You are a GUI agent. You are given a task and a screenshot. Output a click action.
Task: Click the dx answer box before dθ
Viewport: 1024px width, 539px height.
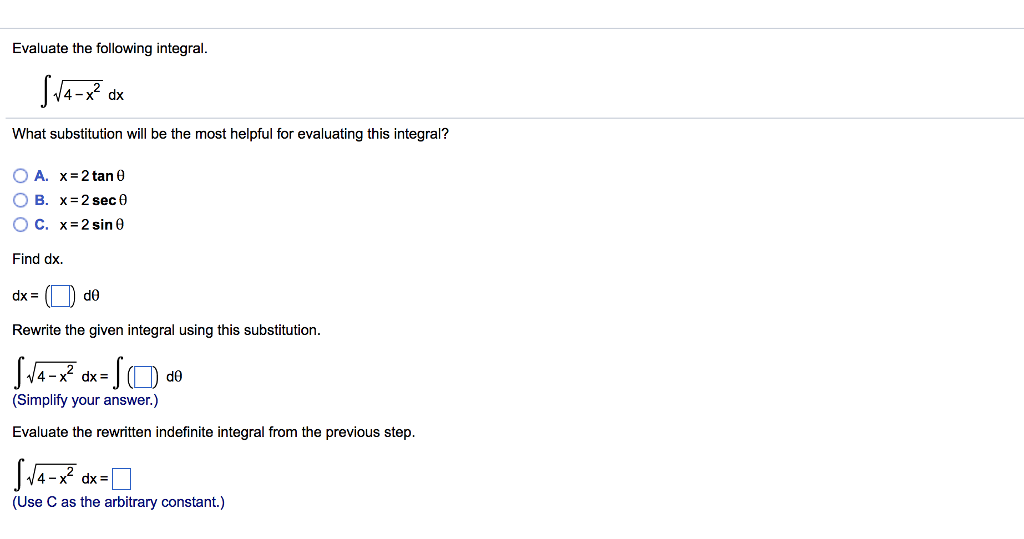pyautogui.click(x=60, y=297)
